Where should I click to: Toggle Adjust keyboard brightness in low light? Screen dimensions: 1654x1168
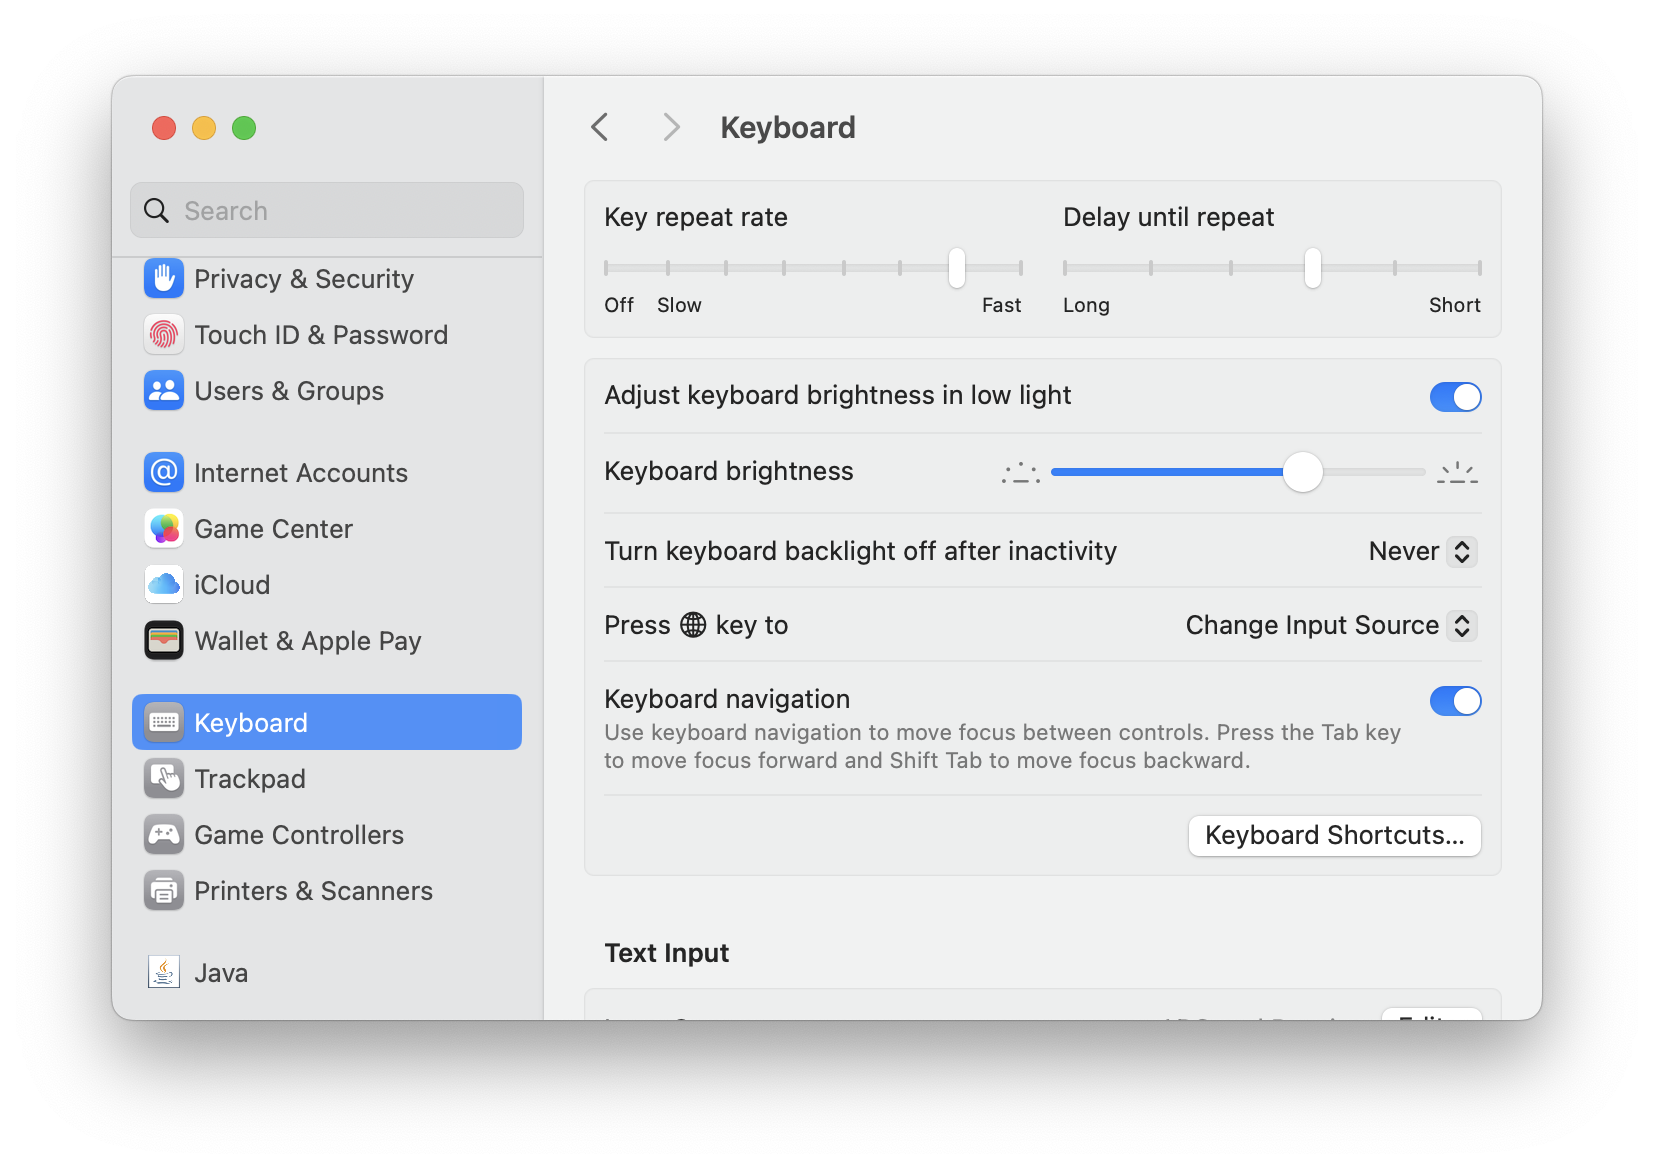(x=1455, y=397)
